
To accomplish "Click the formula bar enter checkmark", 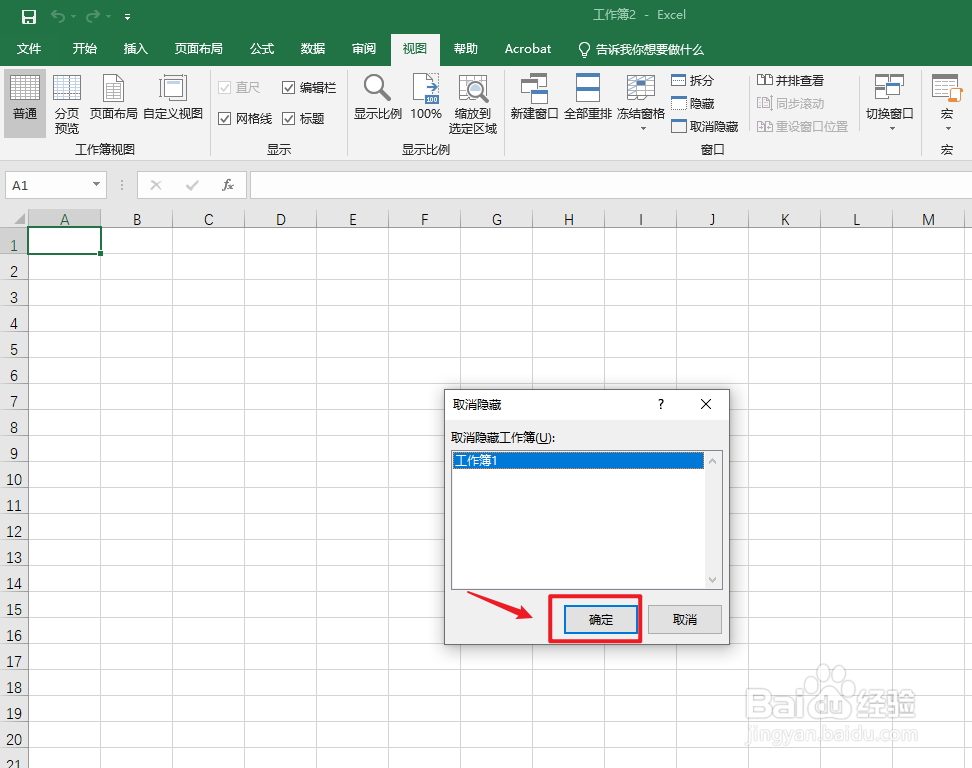I will click(192, 185).
